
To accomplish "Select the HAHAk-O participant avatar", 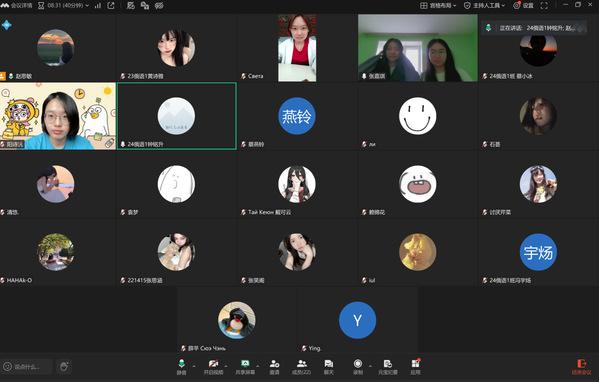I will click(56, 252).
